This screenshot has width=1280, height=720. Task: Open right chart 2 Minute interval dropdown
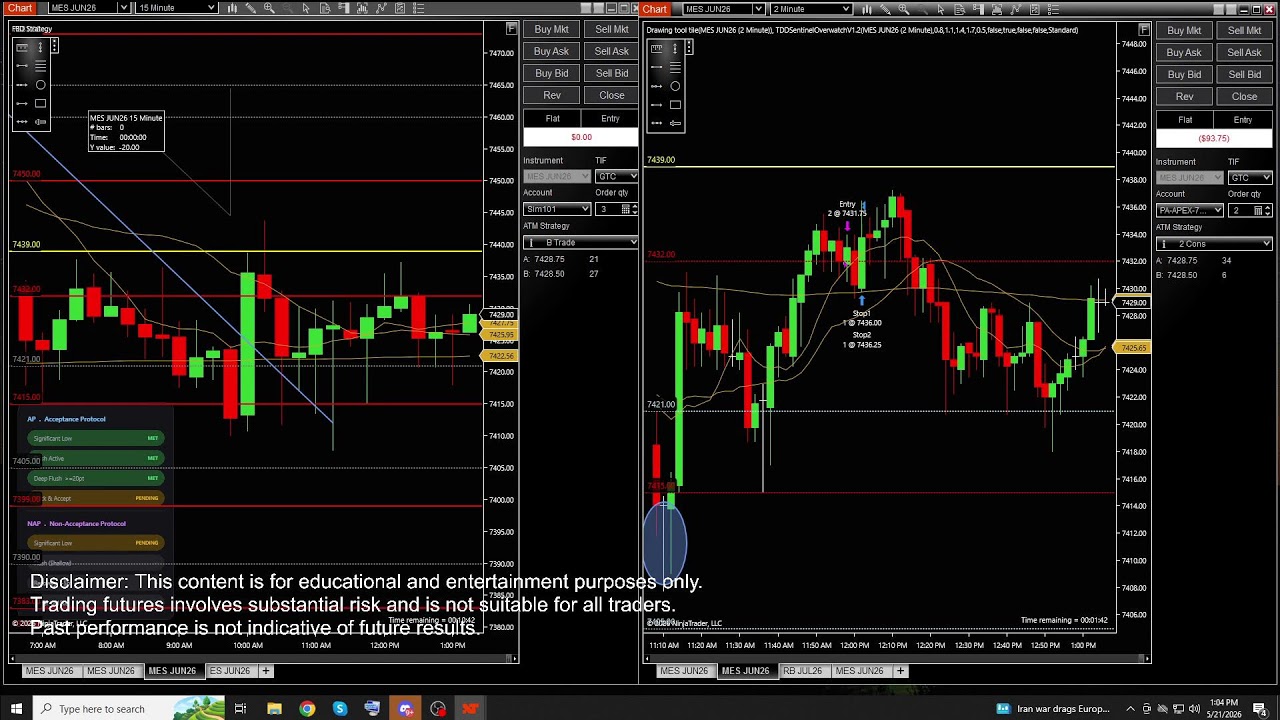coord(810,9)
